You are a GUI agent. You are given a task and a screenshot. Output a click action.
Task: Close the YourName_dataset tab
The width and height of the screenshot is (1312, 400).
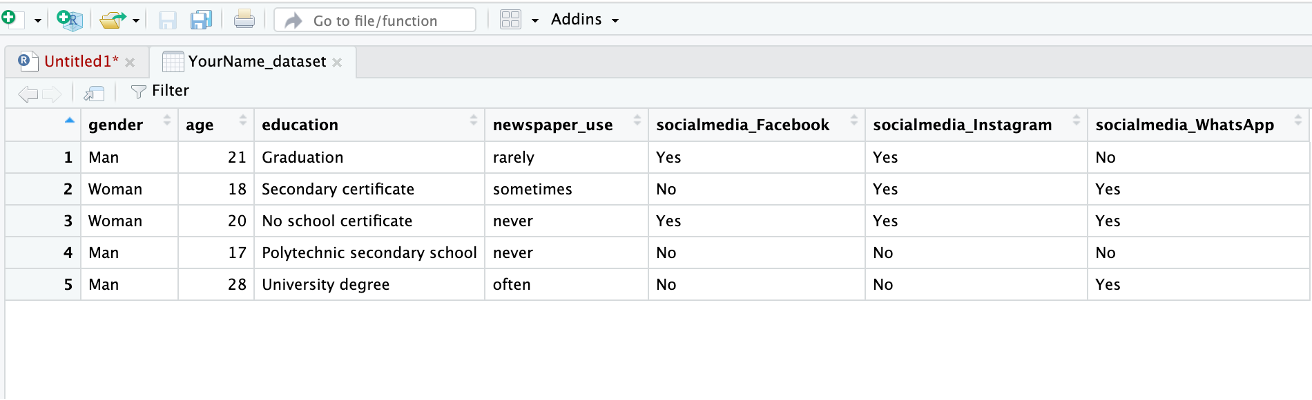(x=337, y=62)
